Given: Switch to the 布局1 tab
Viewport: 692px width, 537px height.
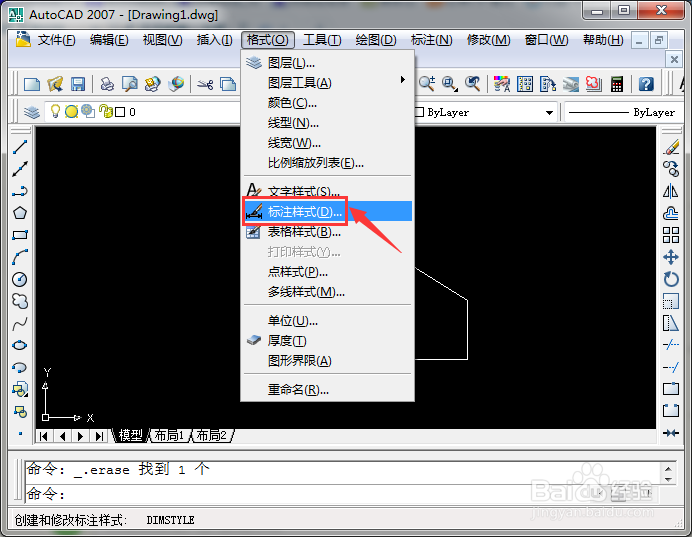Looking at the screenshot, I should [169, 436].
